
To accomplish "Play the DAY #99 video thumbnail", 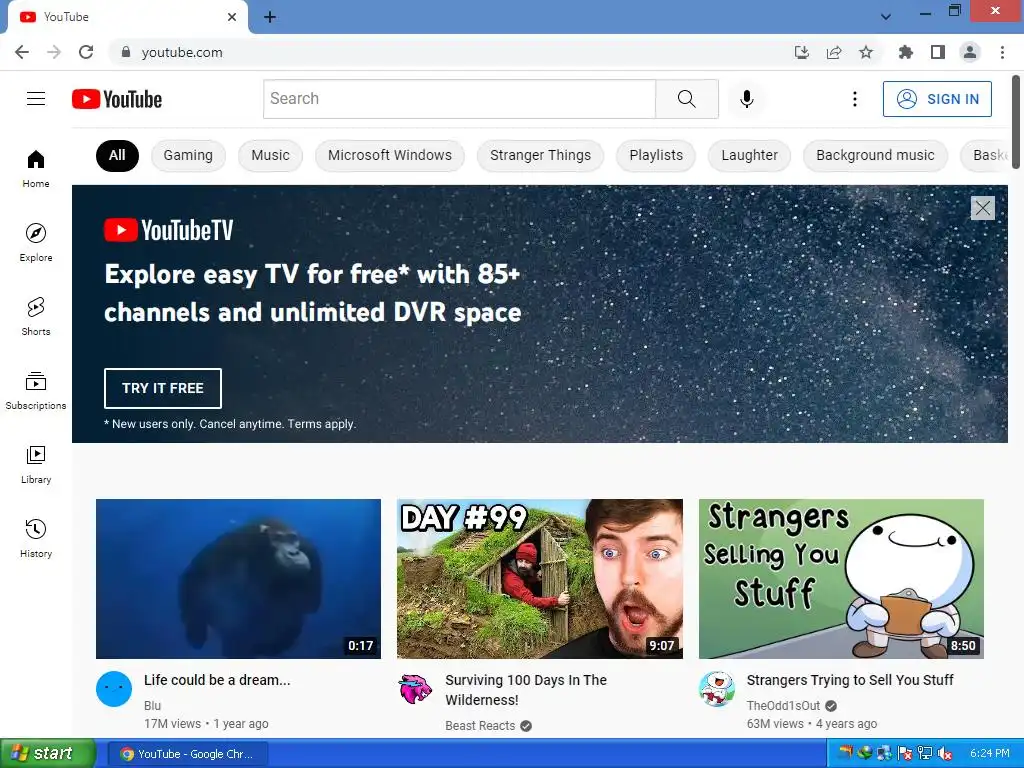I will (x=540, y=579).
